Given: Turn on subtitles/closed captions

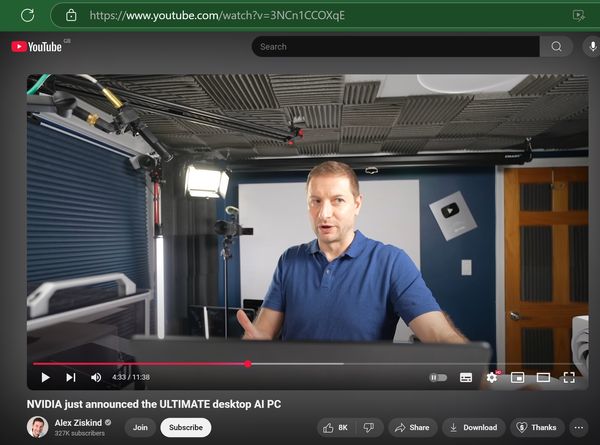Looking at the screenshot, I should click(x=466, y=378).
